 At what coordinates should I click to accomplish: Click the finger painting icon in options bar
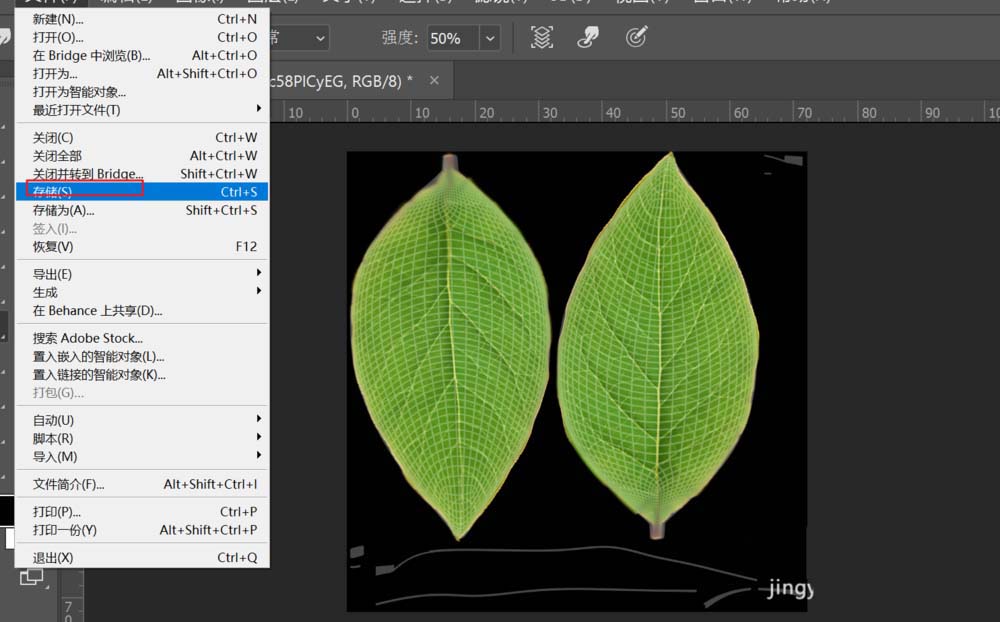click(x=589, y=38)
